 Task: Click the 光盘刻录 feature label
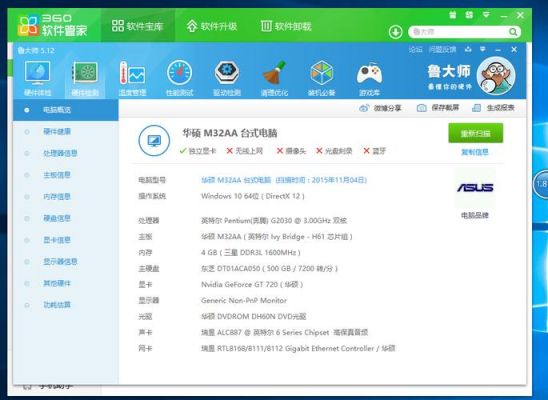pos(334,151)
